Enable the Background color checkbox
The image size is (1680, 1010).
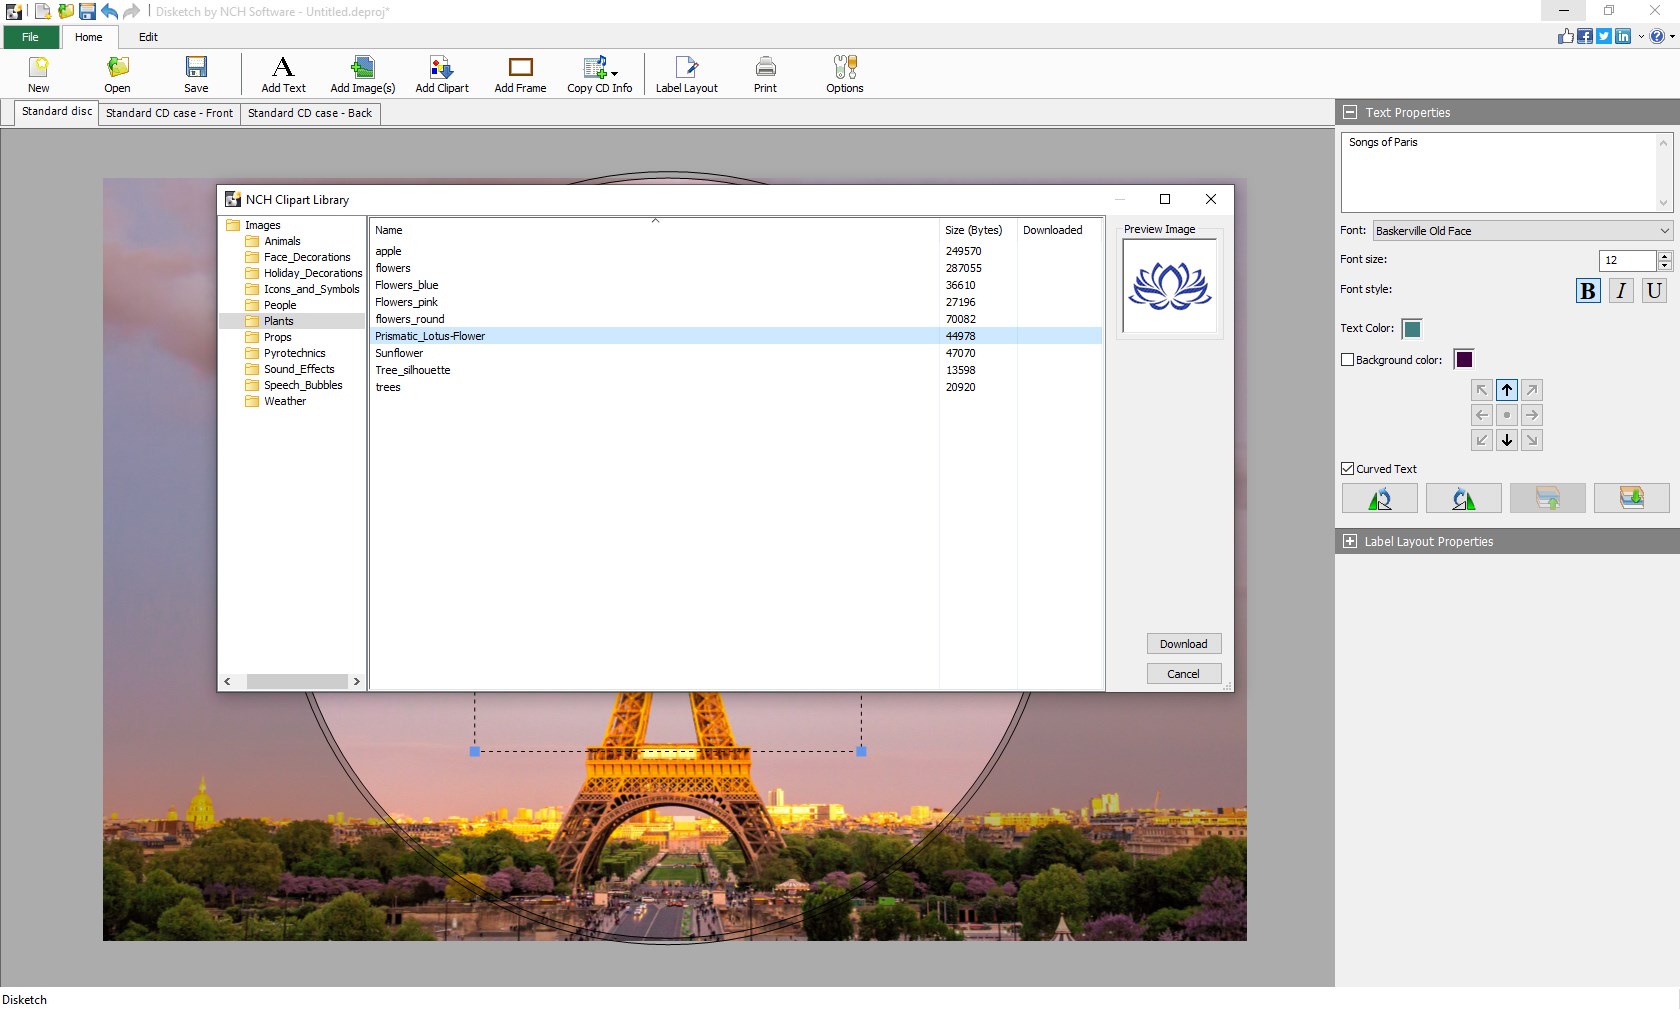[1347, 360]
